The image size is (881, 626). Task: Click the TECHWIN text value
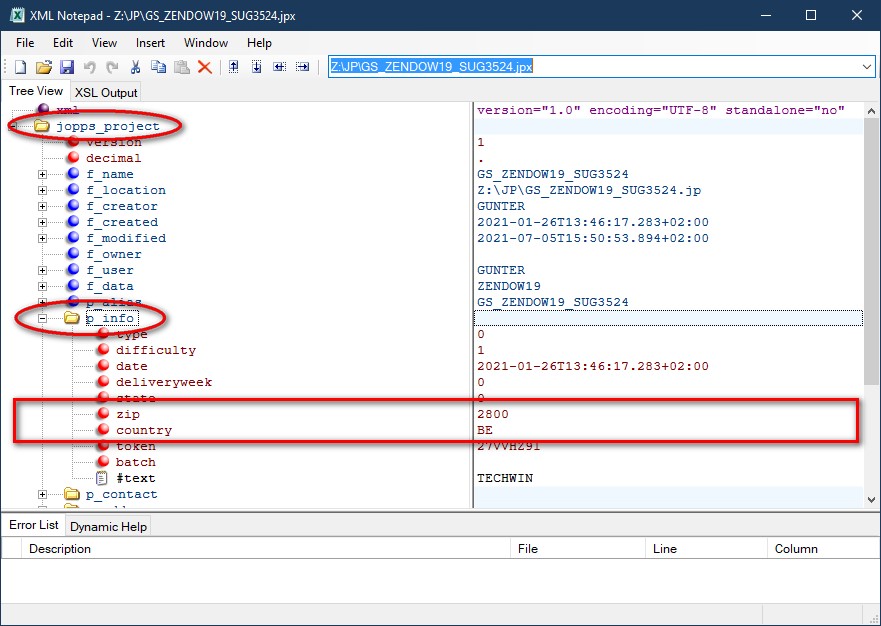505,478
